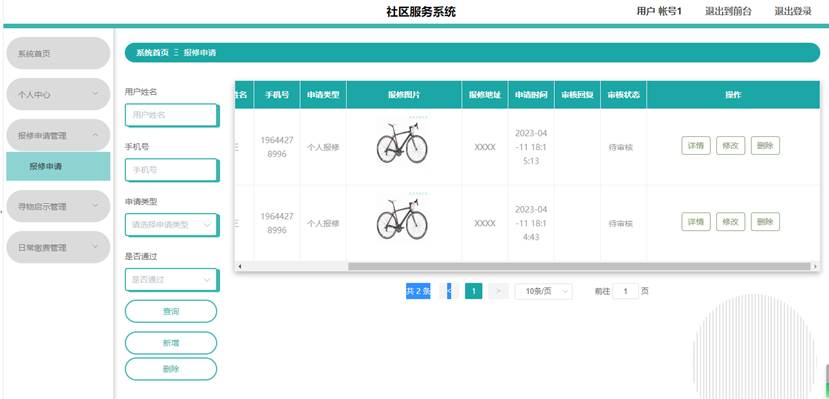
Task: Click 修改 for the 18:15:13 record
Action: pos(731,146)
